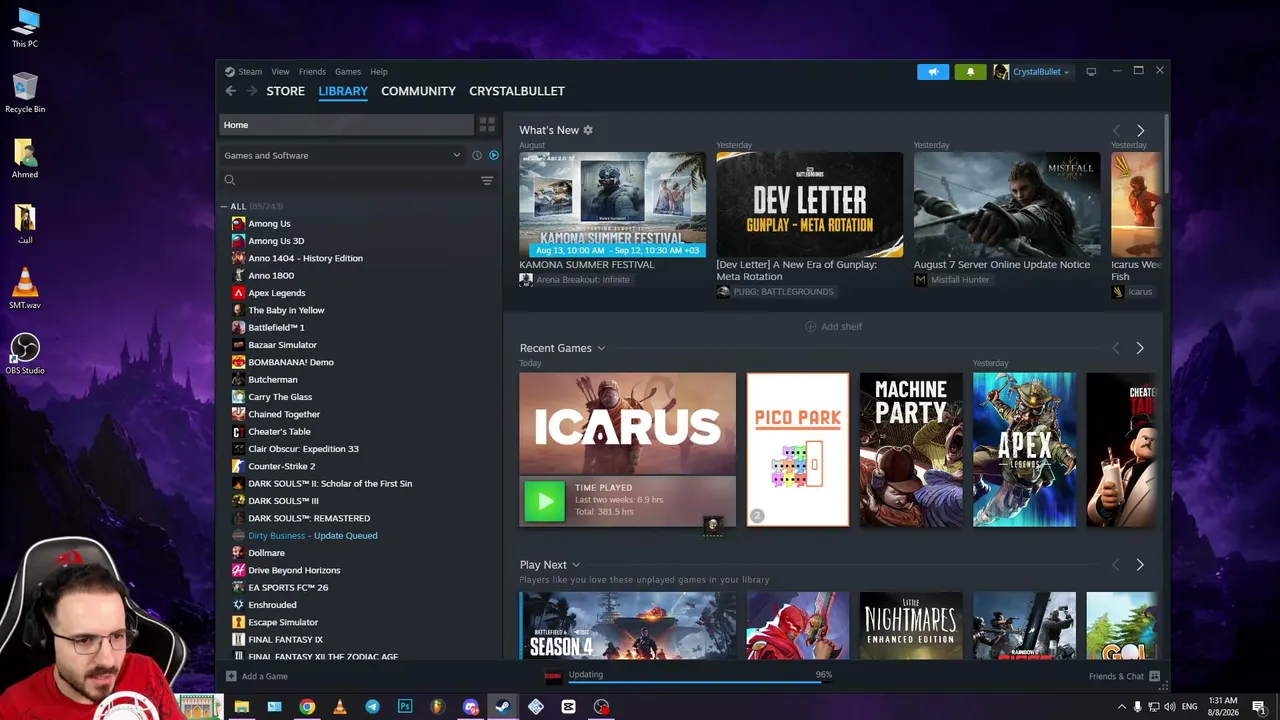
Task: Go to the COMMUNITY tab
Action: tap(418, 91)
